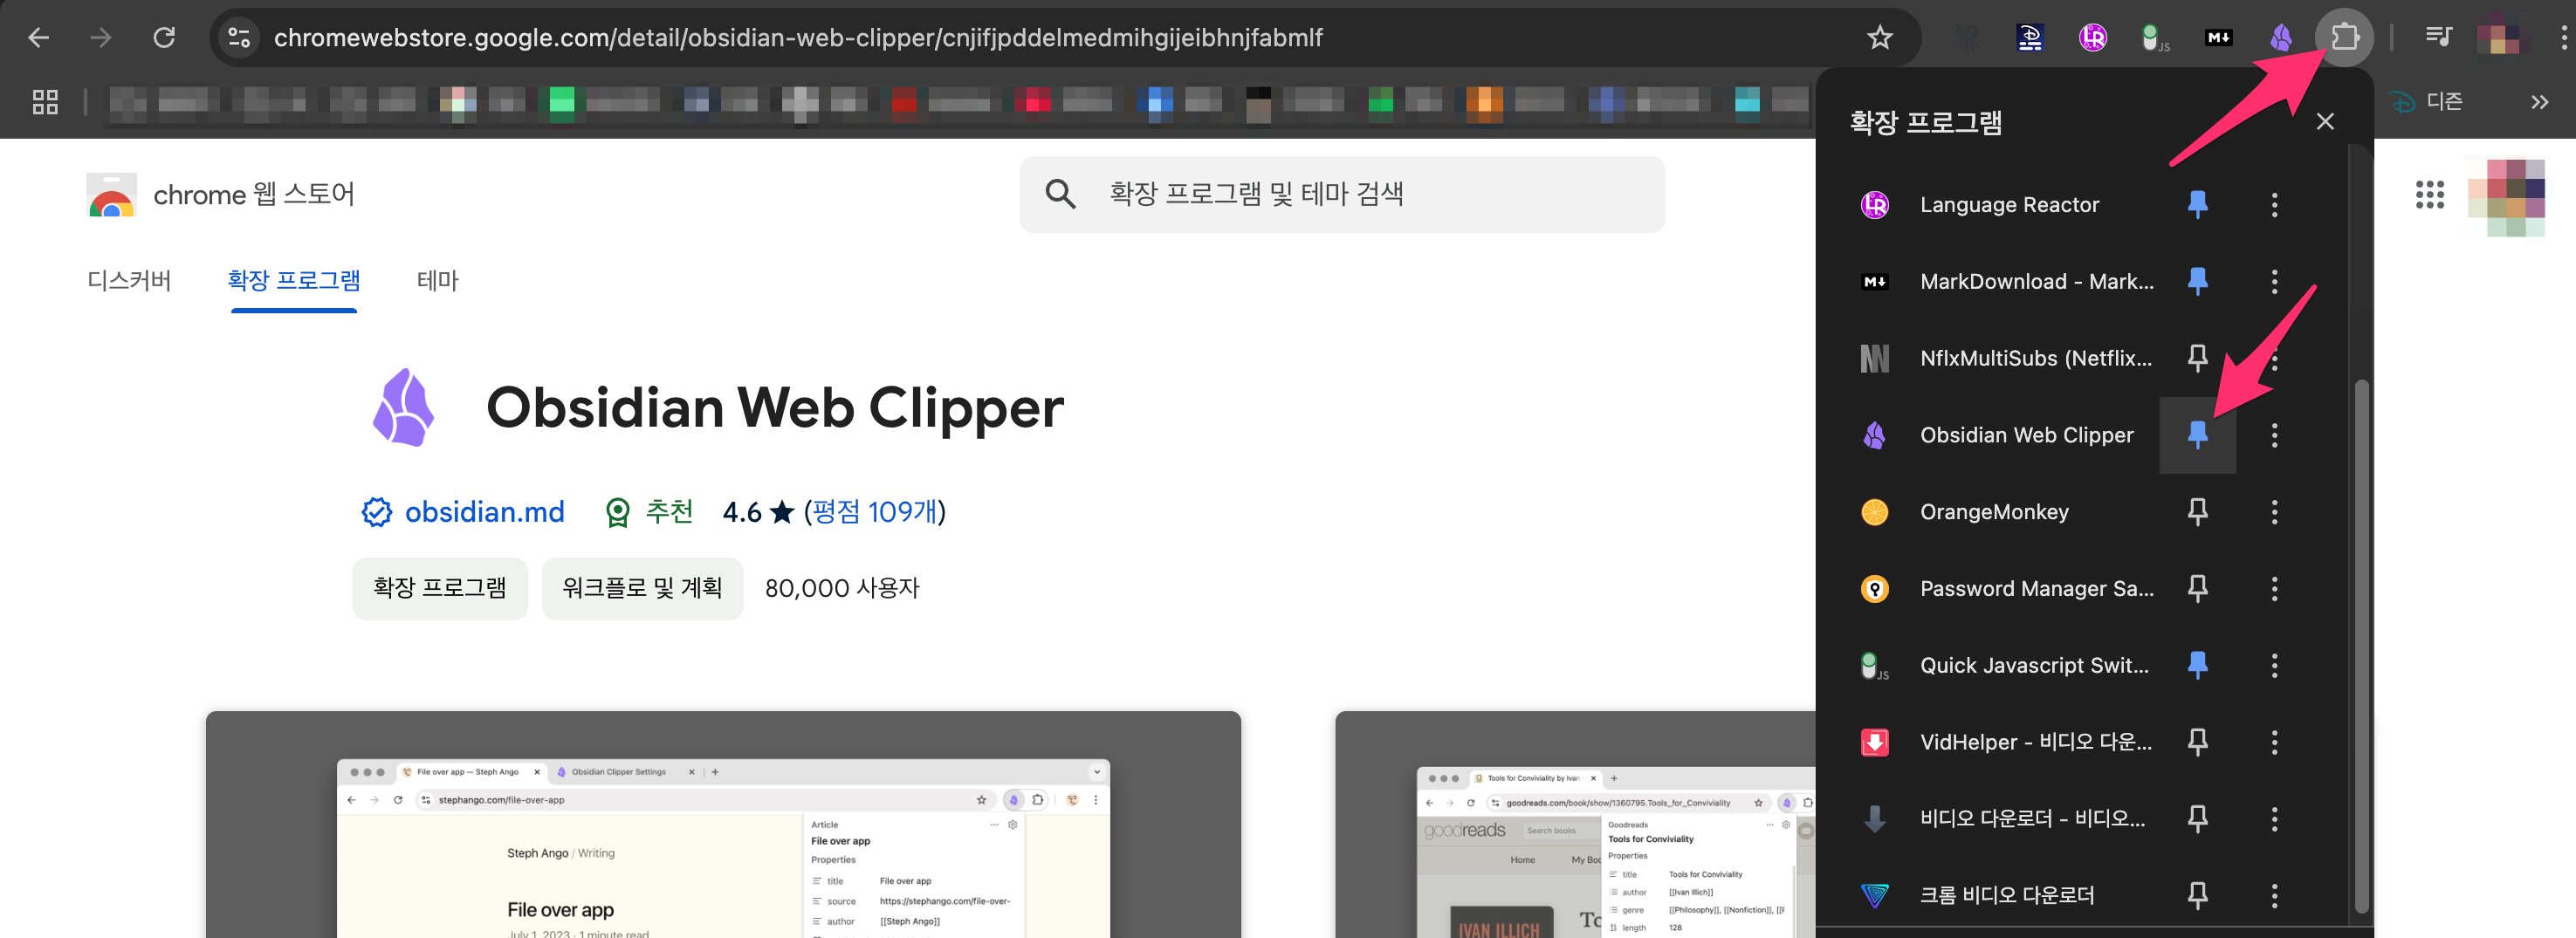Pin NflxMultiSubs to toolbar
Image resolution: width=2576 pixels, height=938 pixels.
pos(2197,358)
